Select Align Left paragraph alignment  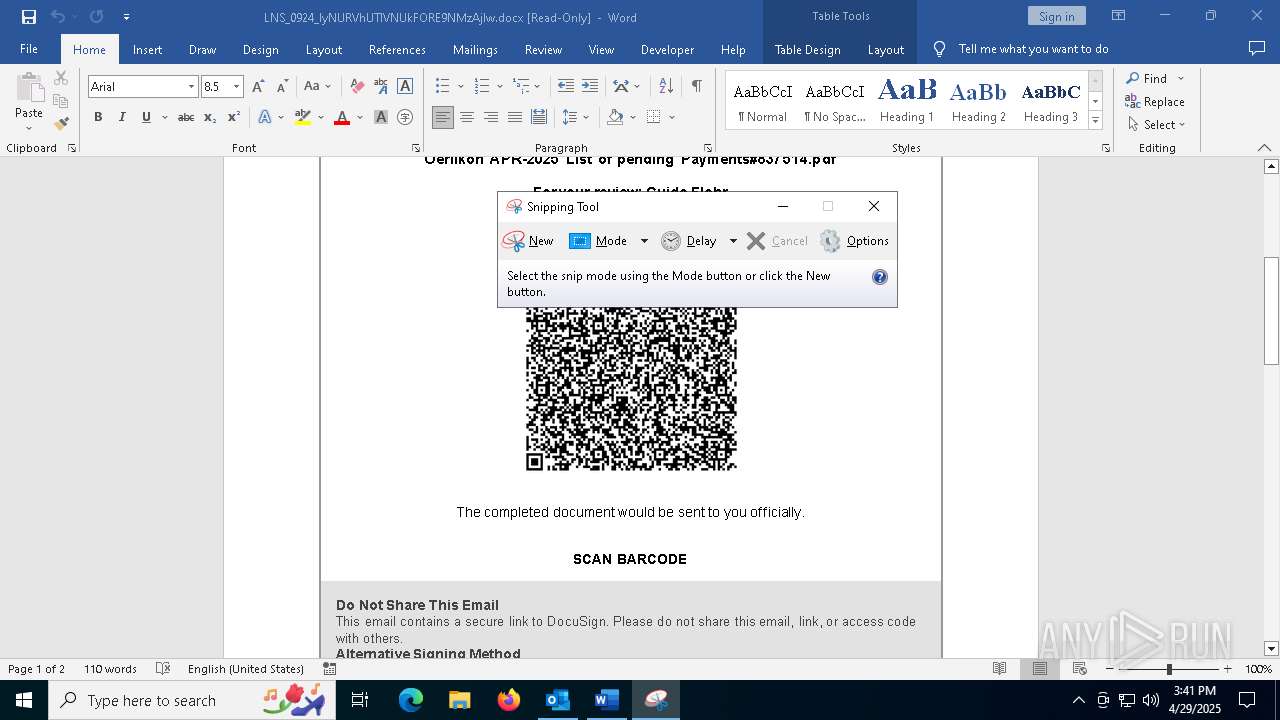443,117
